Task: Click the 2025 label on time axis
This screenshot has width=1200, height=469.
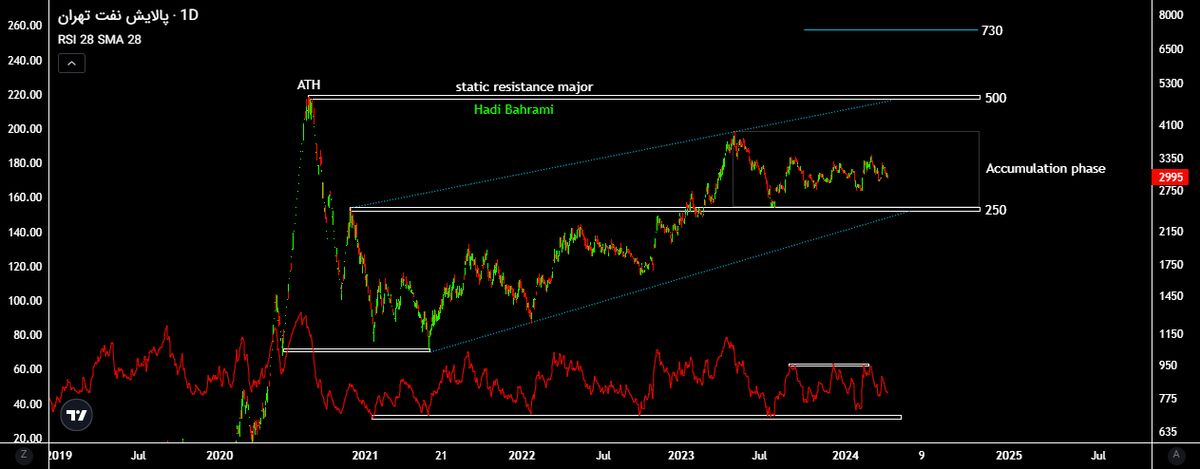Action: tap(1008, 455)
